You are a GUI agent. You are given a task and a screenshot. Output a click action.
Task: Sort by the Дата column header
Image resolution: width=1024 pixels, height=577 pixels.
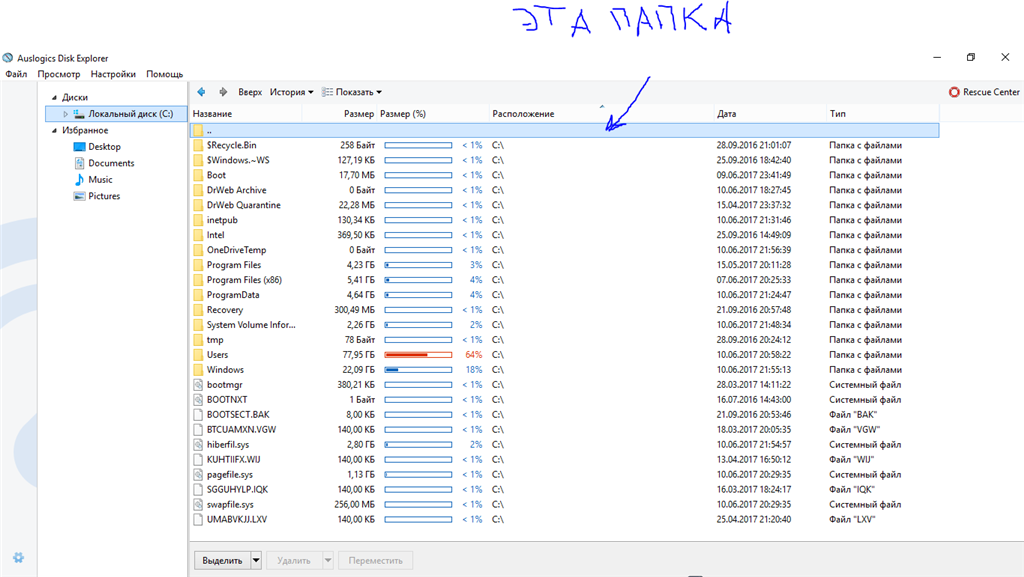[770, 114]
